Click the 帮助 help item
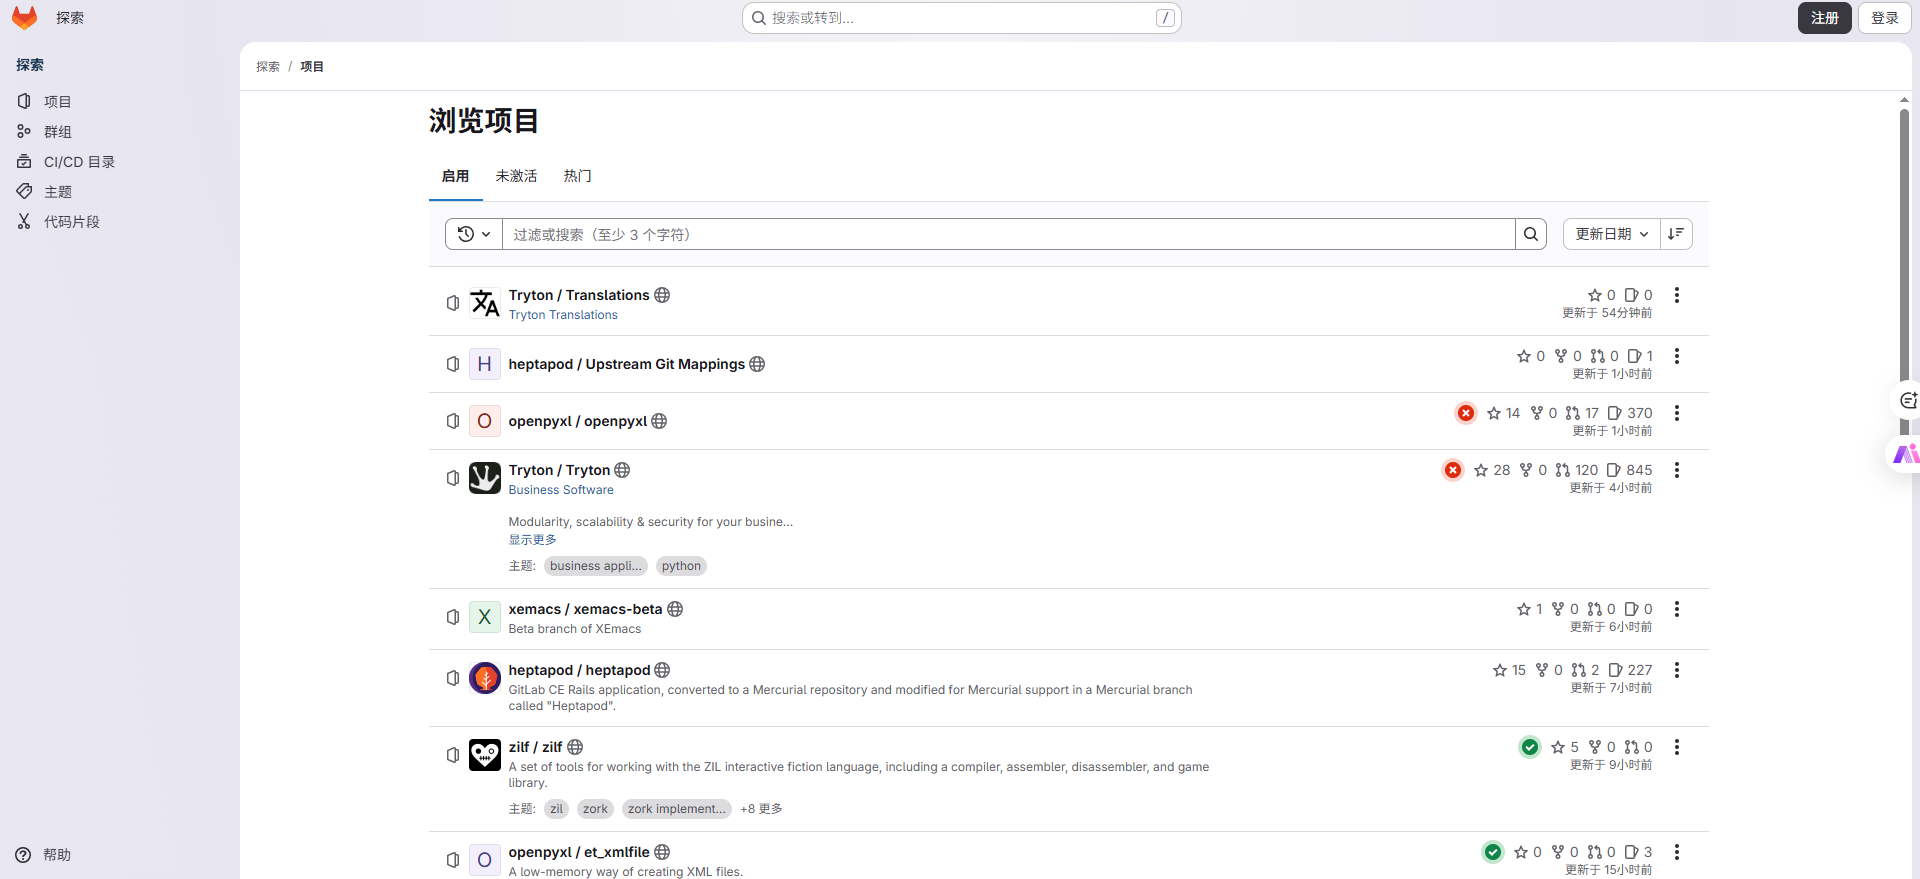Viewport: 1920px width, 879px height. (x=44, y=855)
